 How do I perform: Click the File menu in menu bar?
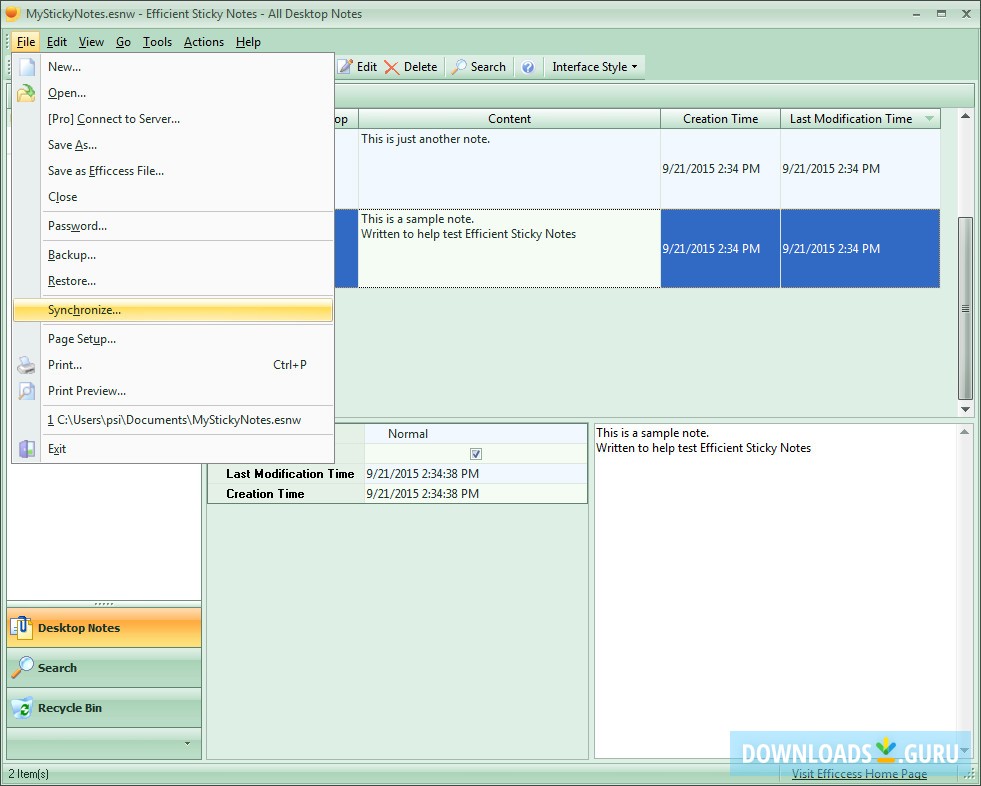(x=26, y=42)
